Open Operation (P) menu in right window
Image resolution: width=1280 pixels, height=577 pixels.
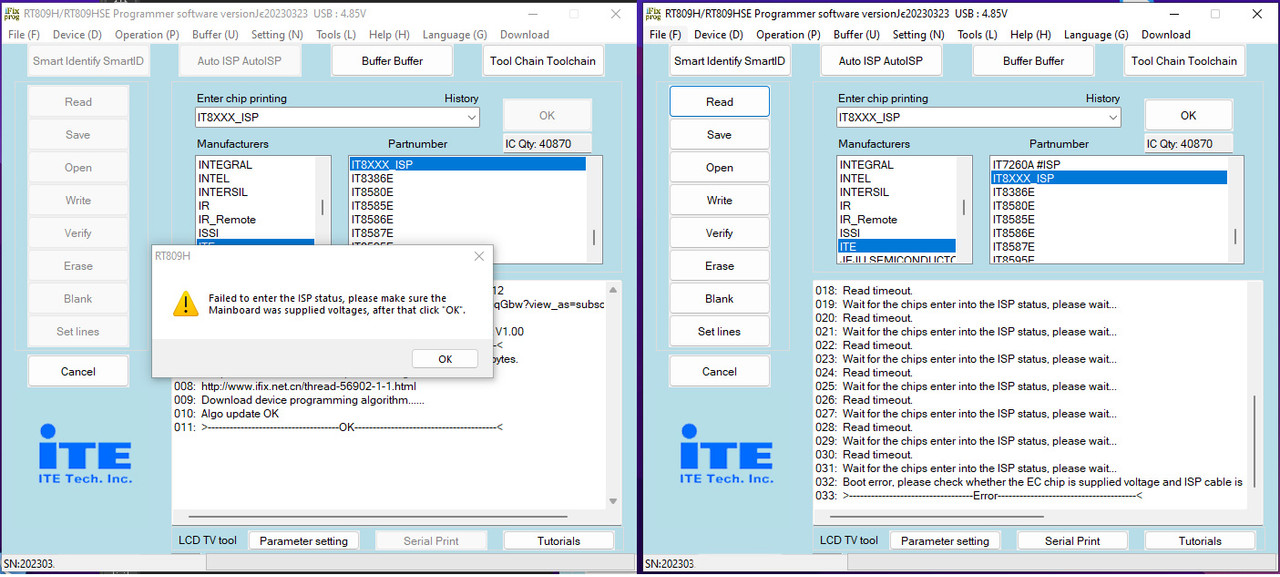(788, 34)
